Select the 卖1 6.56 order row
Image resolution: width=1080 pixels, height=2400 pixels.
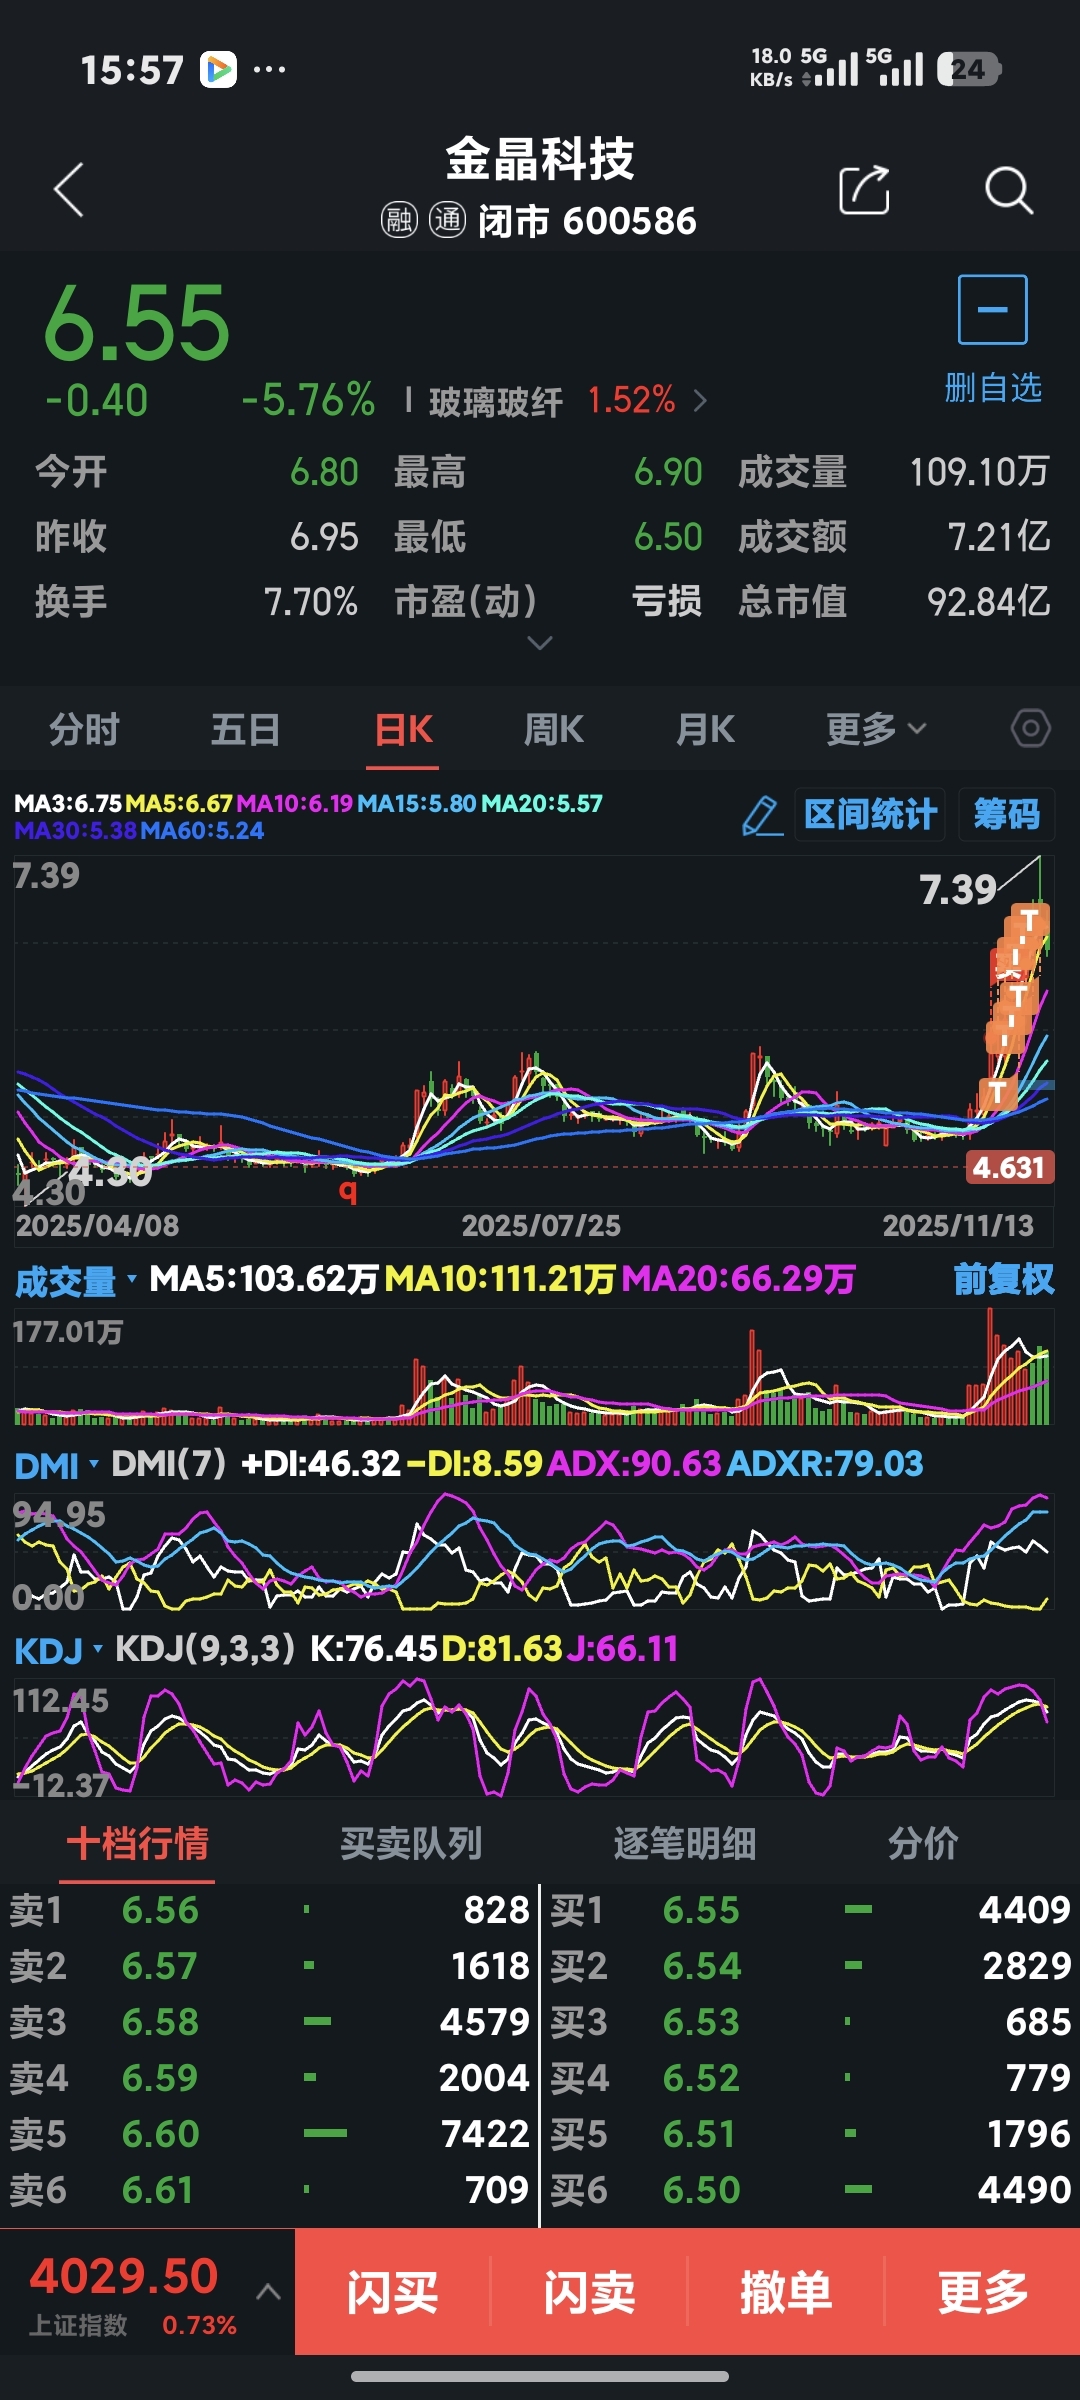tap(269, 1910)
